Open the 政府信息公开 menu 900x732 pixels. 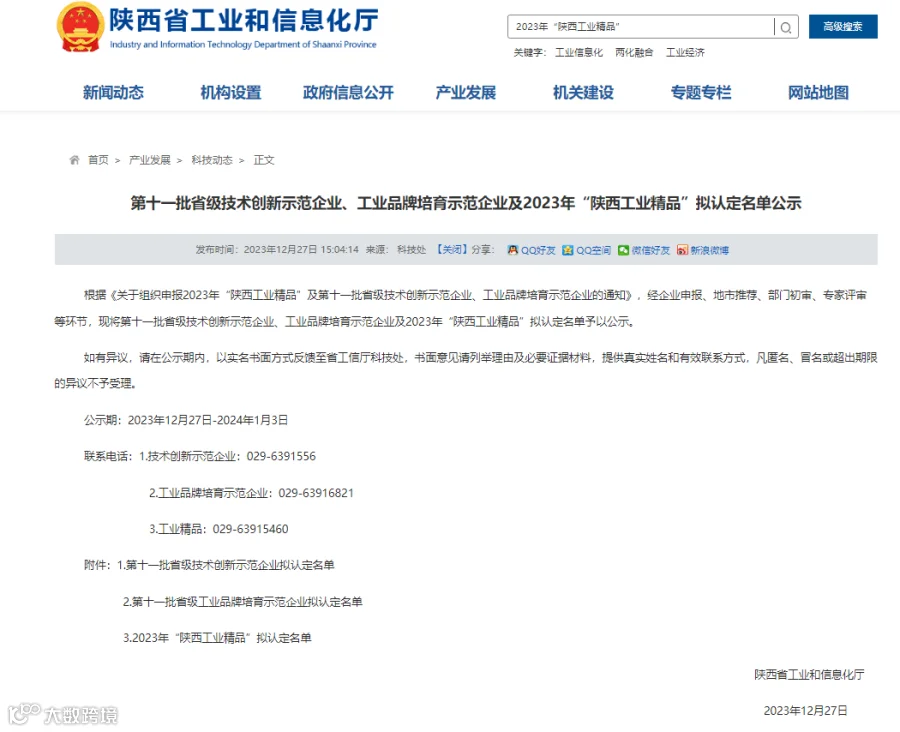point(348,92)
